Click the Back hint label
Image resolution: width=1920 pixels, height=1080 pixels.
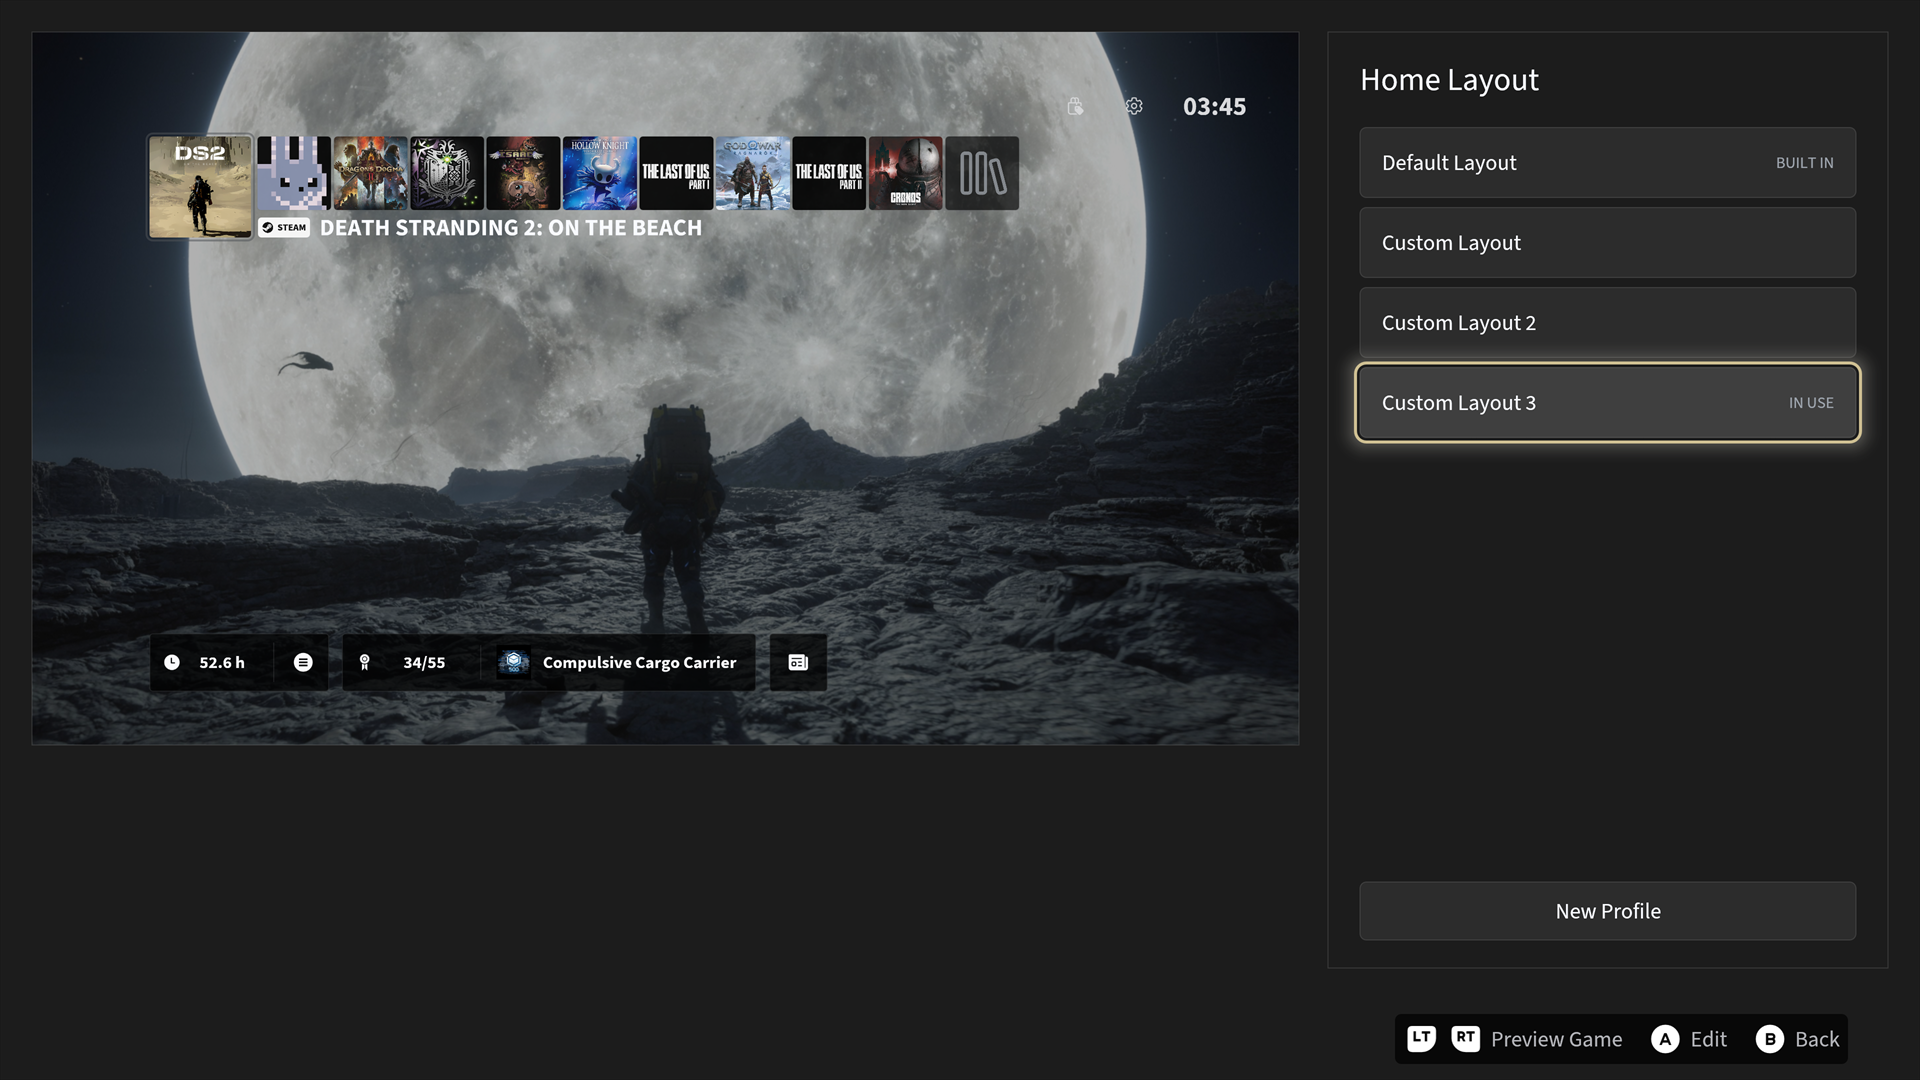pyautogui.click(x=1817, y=1039)
